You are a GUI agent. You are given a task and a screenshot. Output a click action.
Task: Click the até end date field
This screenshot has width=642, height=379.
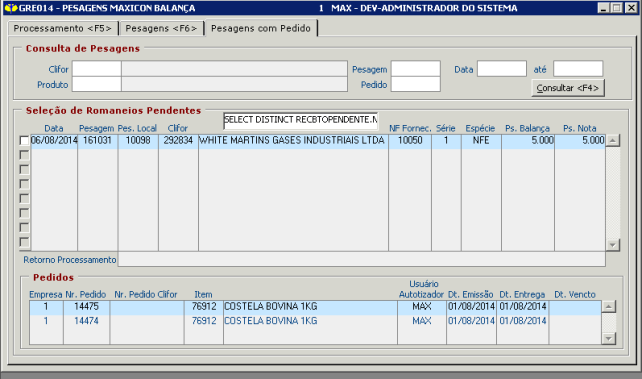578,69
